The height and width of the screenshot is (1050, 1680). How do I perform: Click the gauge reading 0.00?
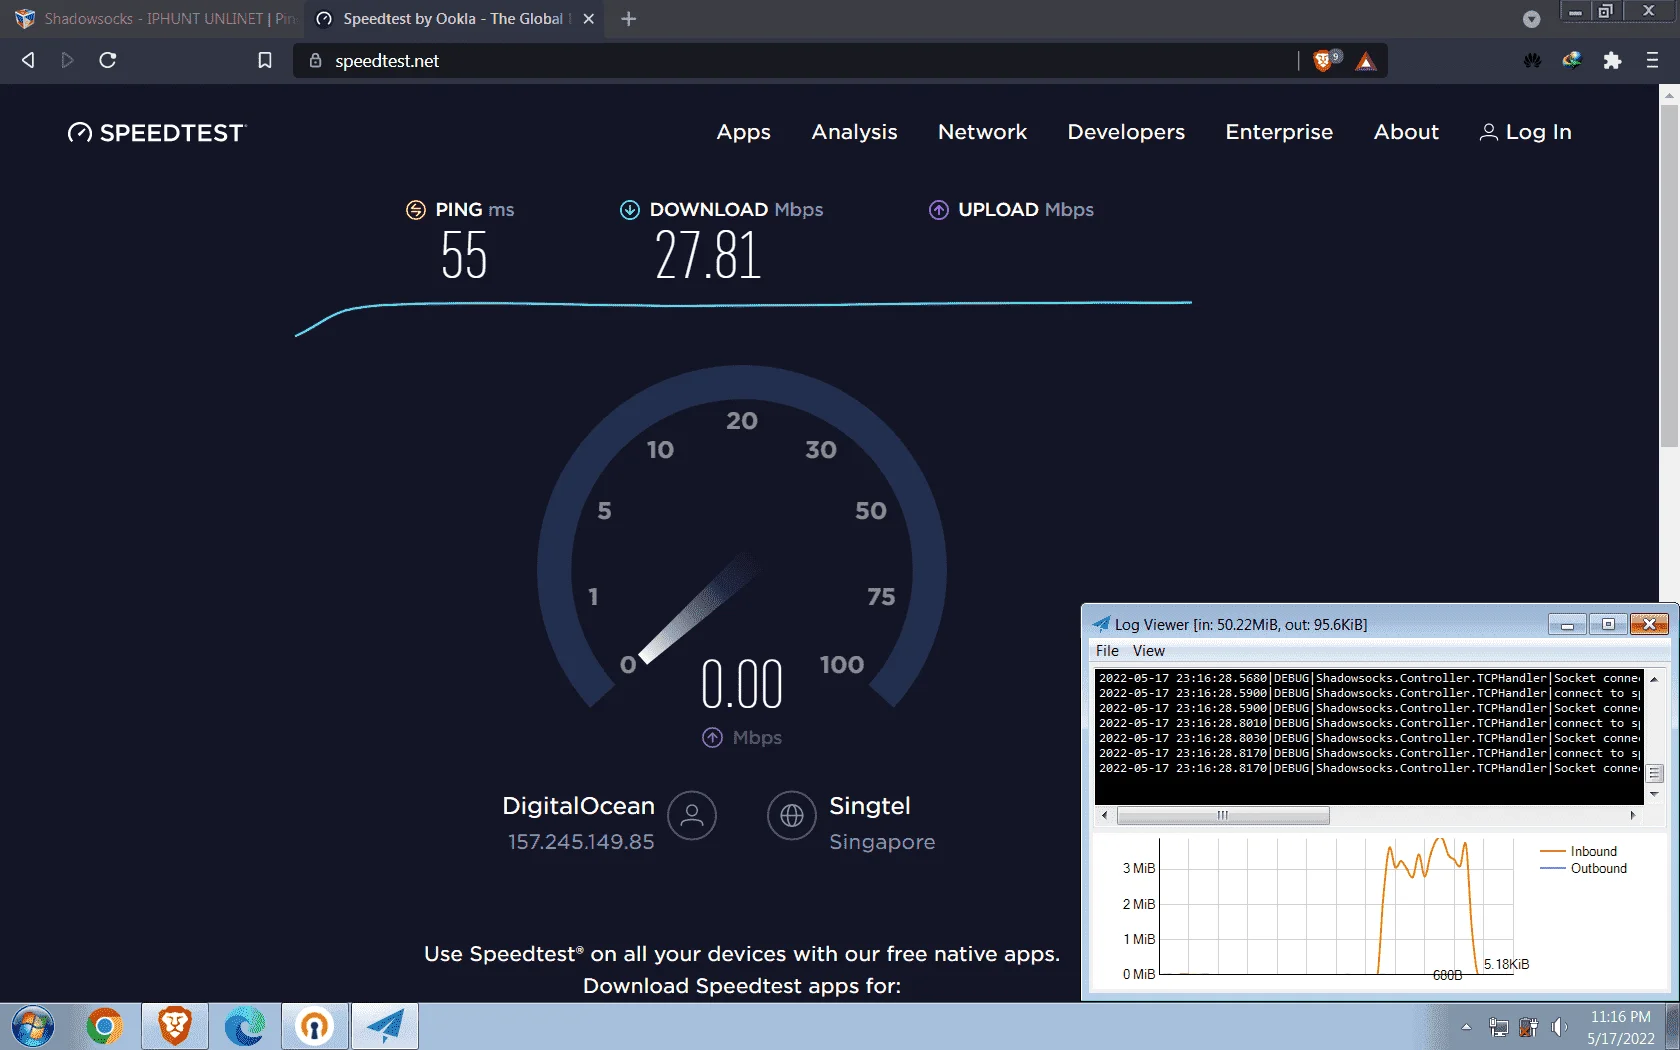pyautogui.click(x=742, y=684)
